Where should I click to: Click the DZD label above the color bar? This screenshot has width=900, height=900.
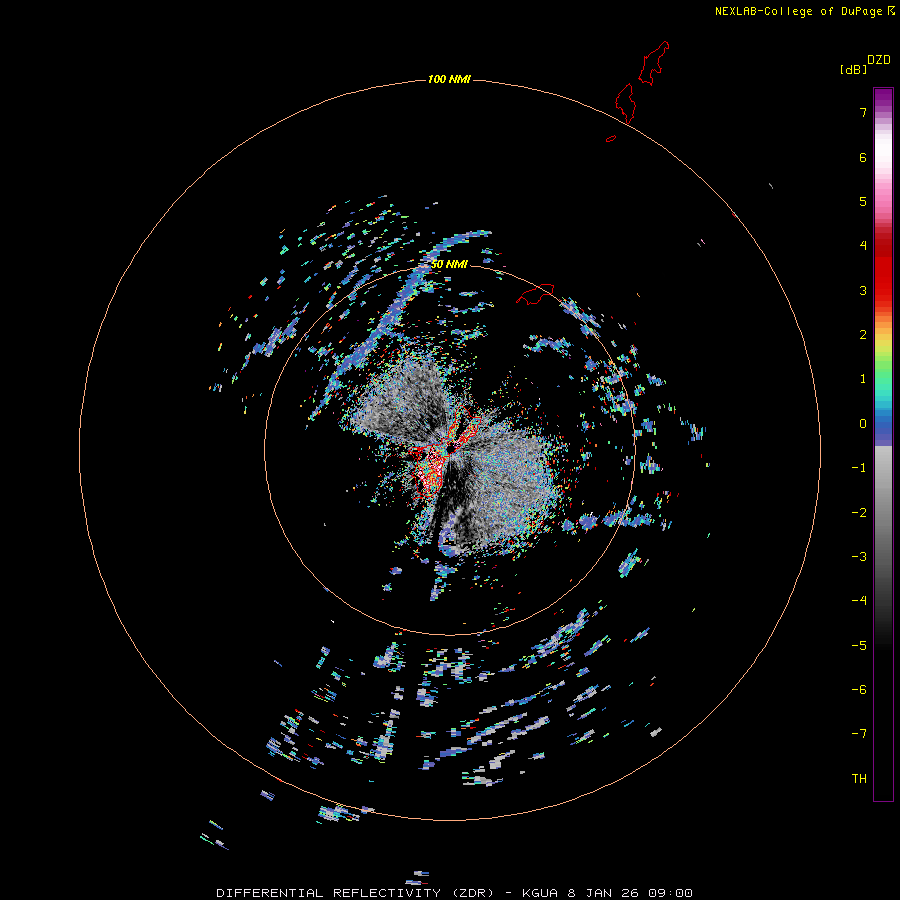[x=879, y=60]
